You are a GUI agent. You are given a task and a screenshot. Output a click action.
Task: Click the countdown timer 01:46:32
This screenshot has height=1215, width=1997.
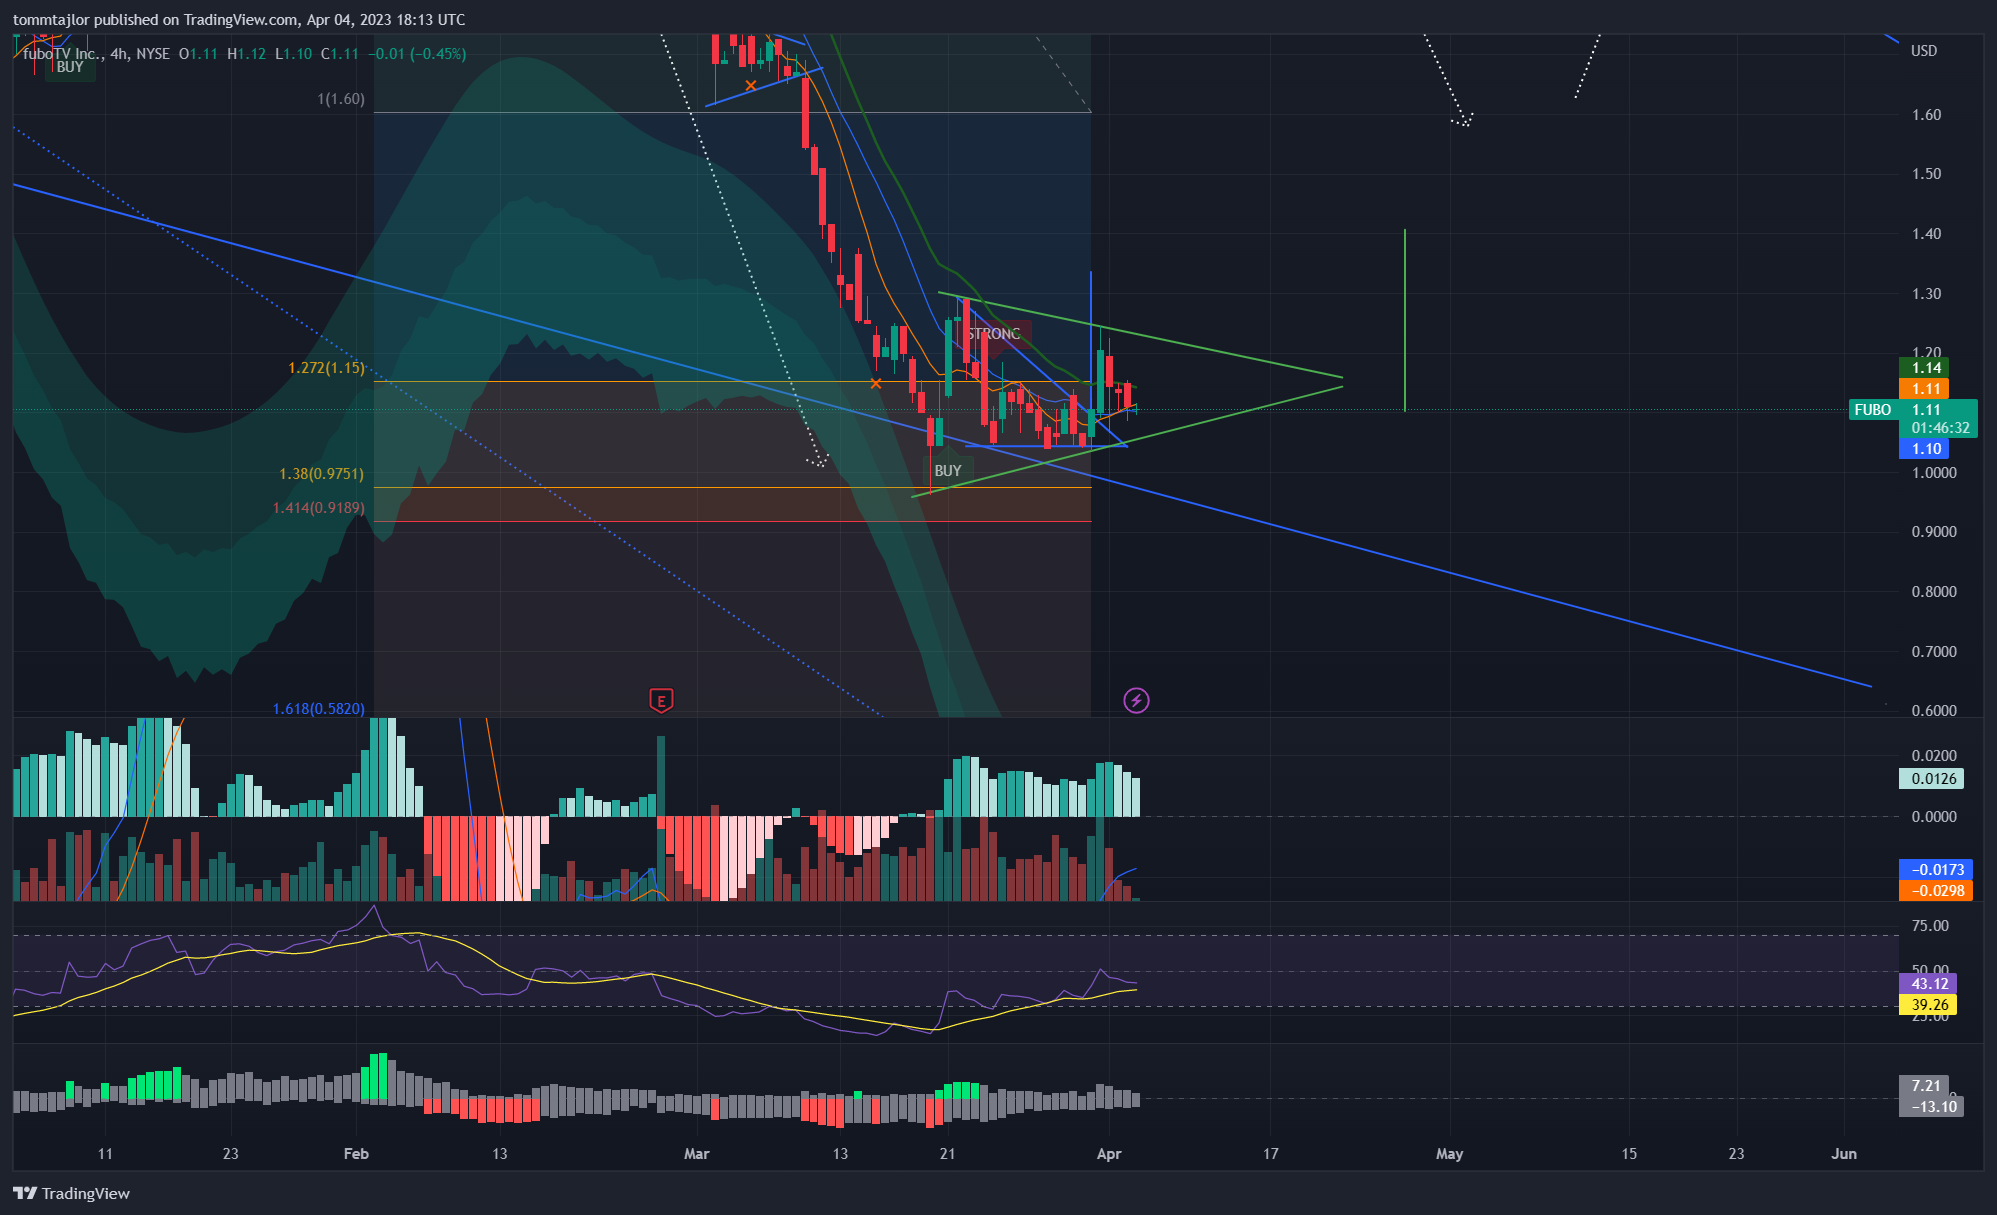tap(1940, 428)
